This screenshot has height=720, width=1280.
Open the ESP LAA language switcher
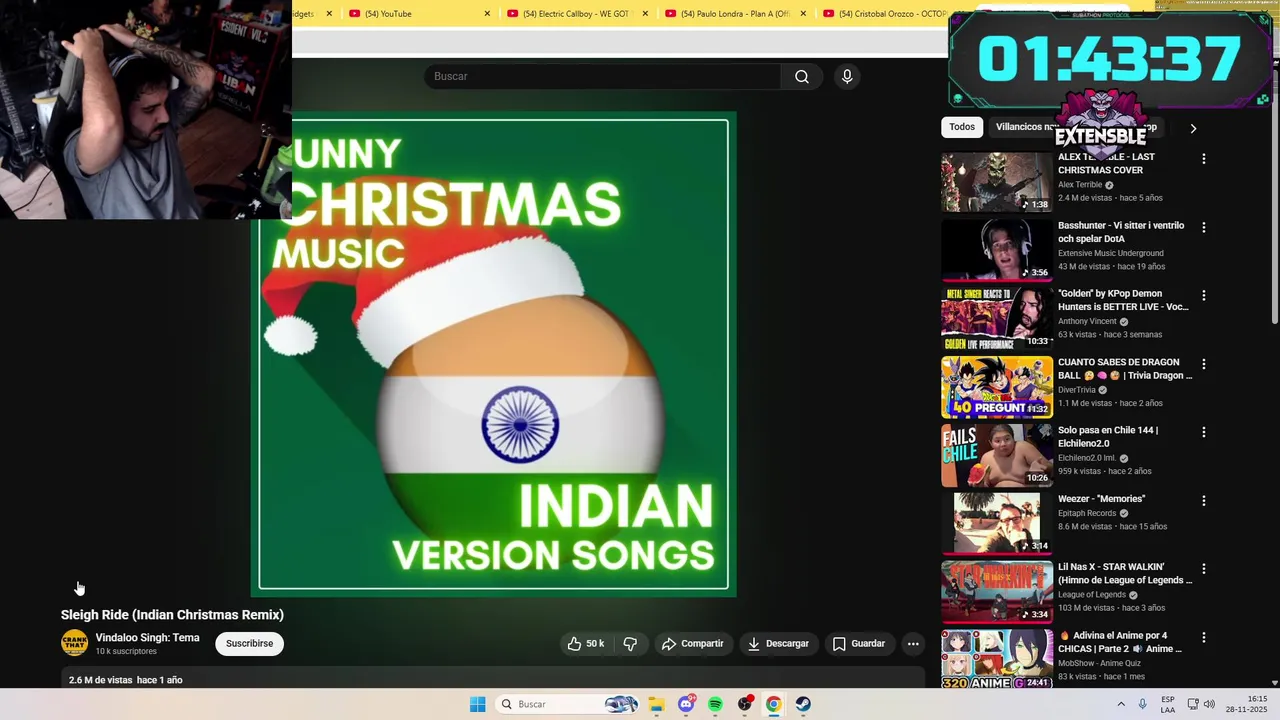(x=1168, y=704)
